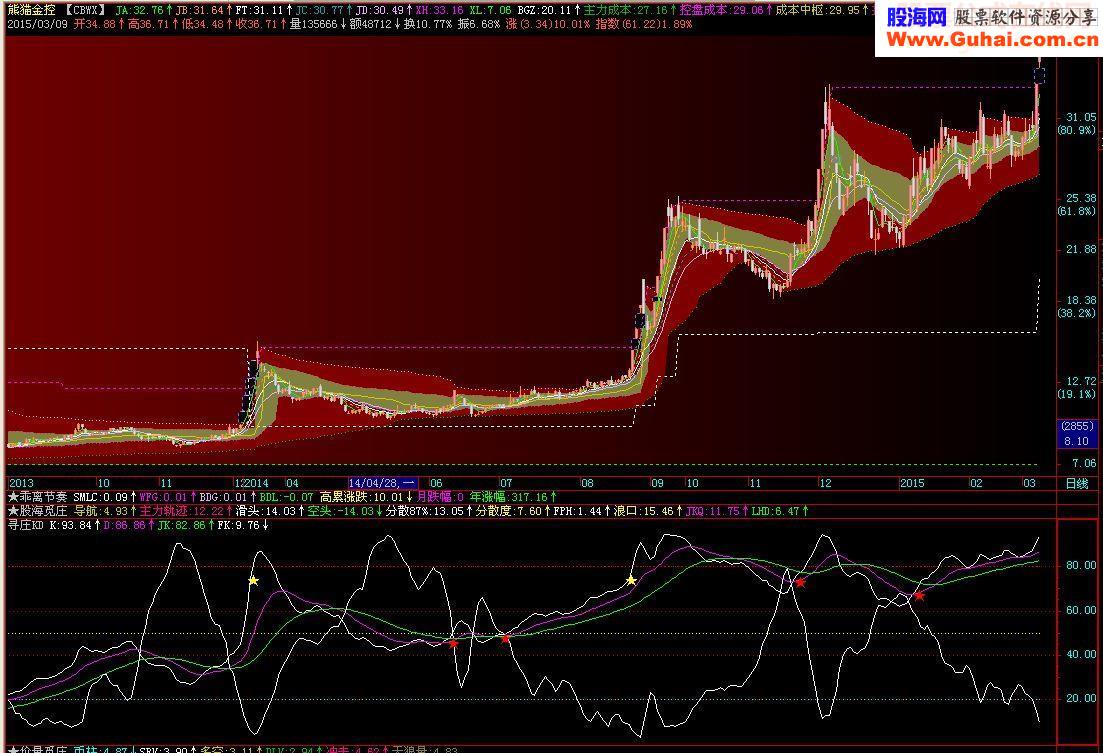Click the last red star KD signal

919,596
